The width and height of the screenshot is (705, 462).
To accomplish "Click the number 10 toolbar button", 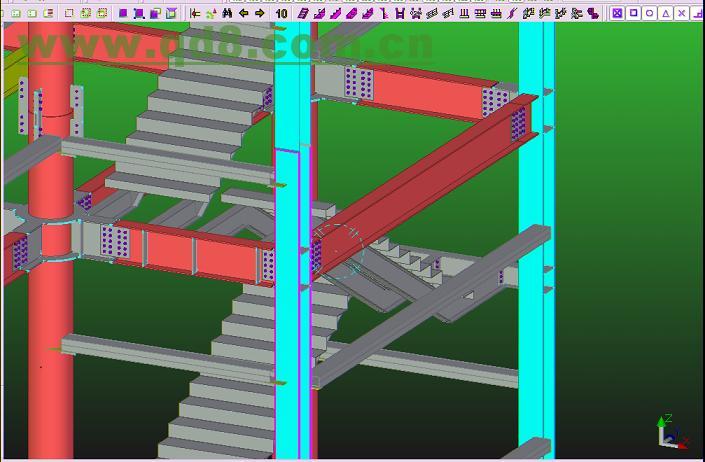I will pyautogui.click(x=282, y=14).
